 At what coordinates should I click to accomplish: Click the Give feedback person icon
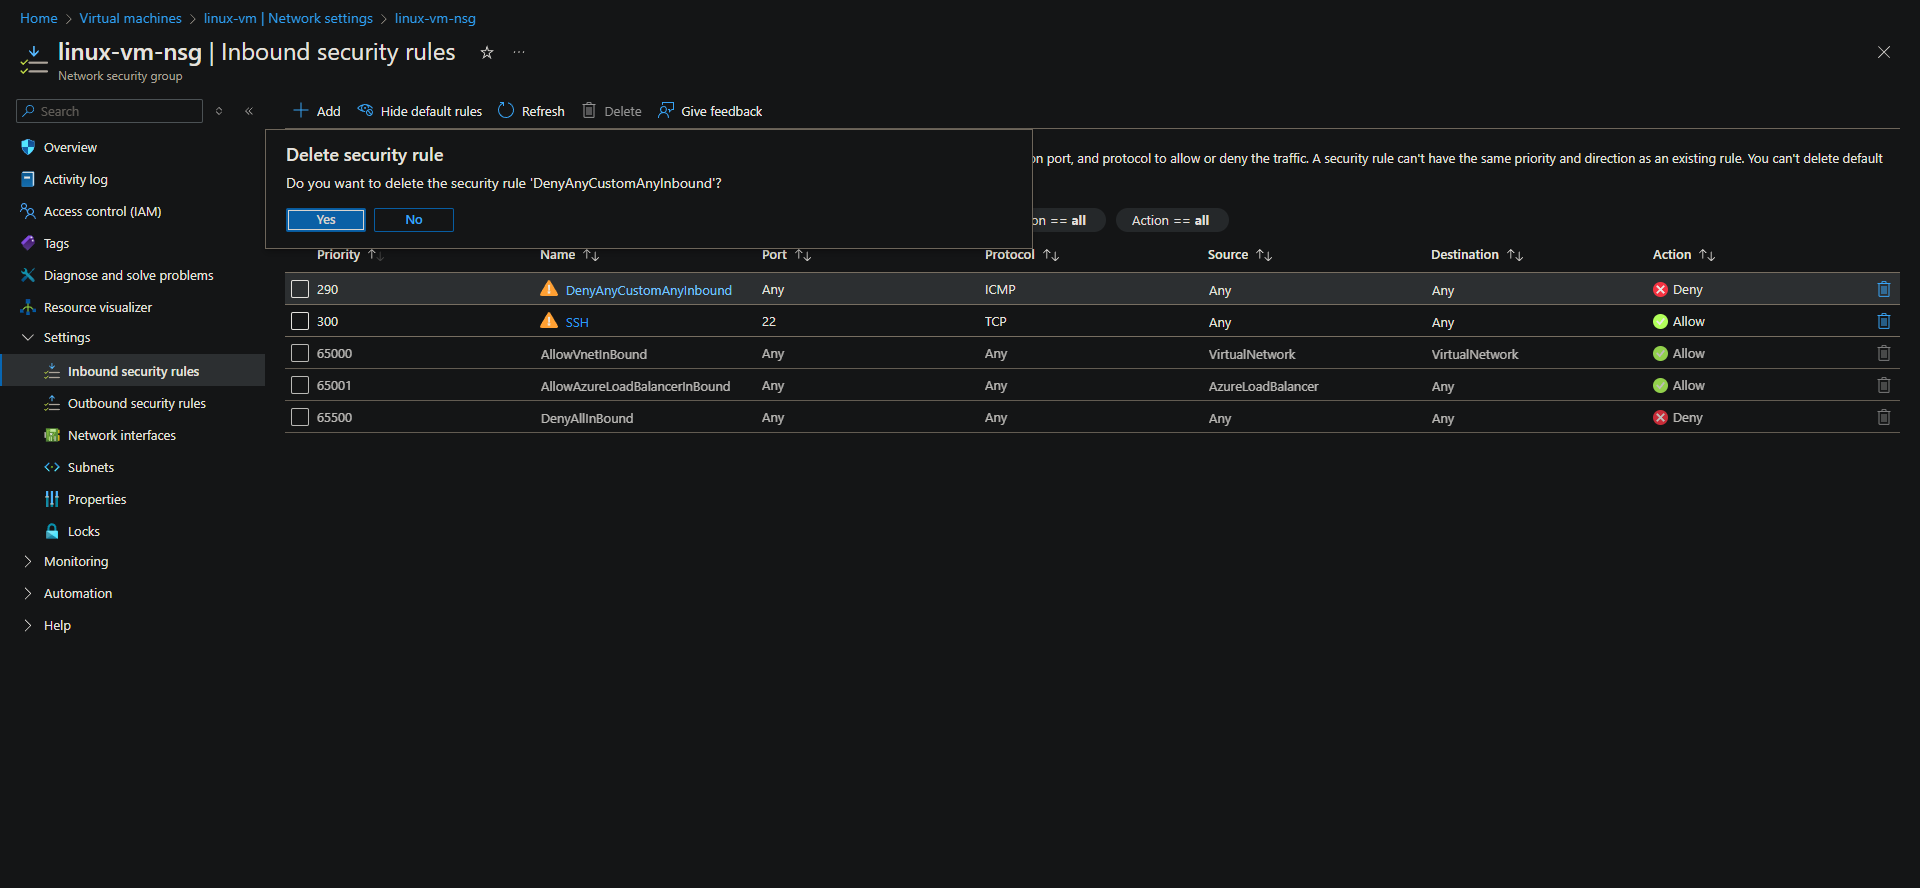pyautogui.click(x=666, y=111)
